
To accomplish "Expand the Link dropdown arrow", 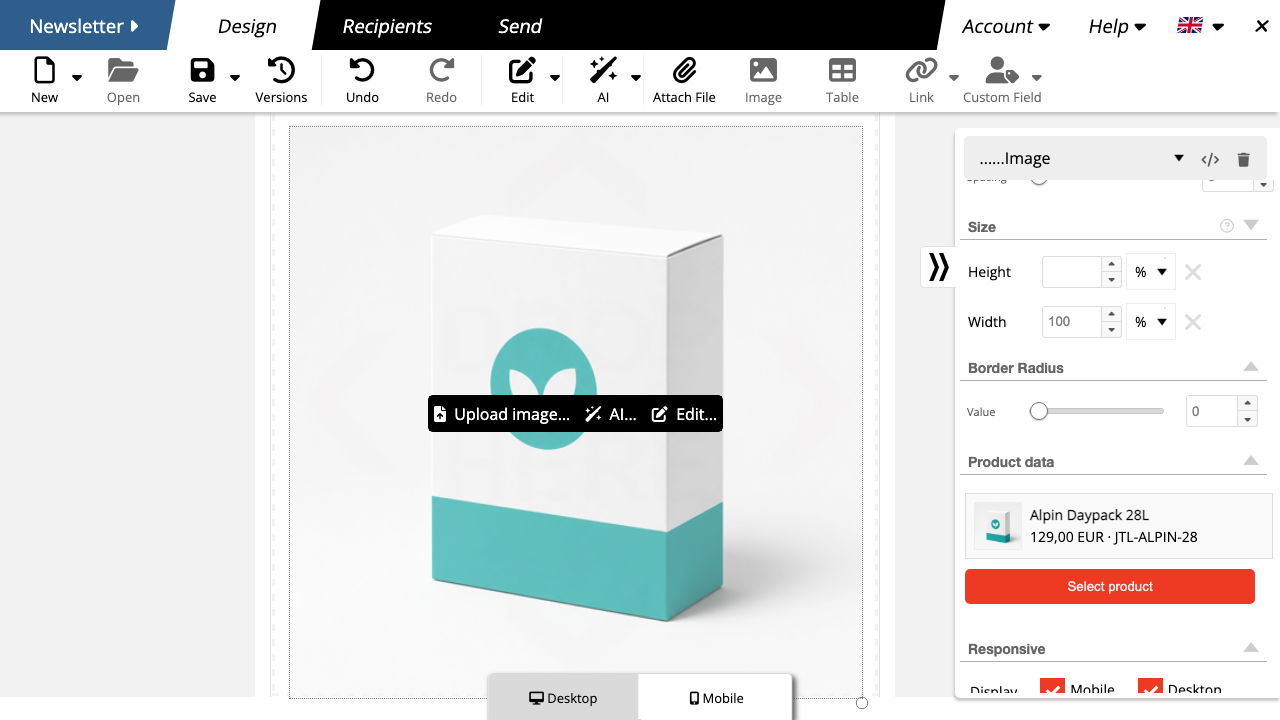I will click(954, 78).
